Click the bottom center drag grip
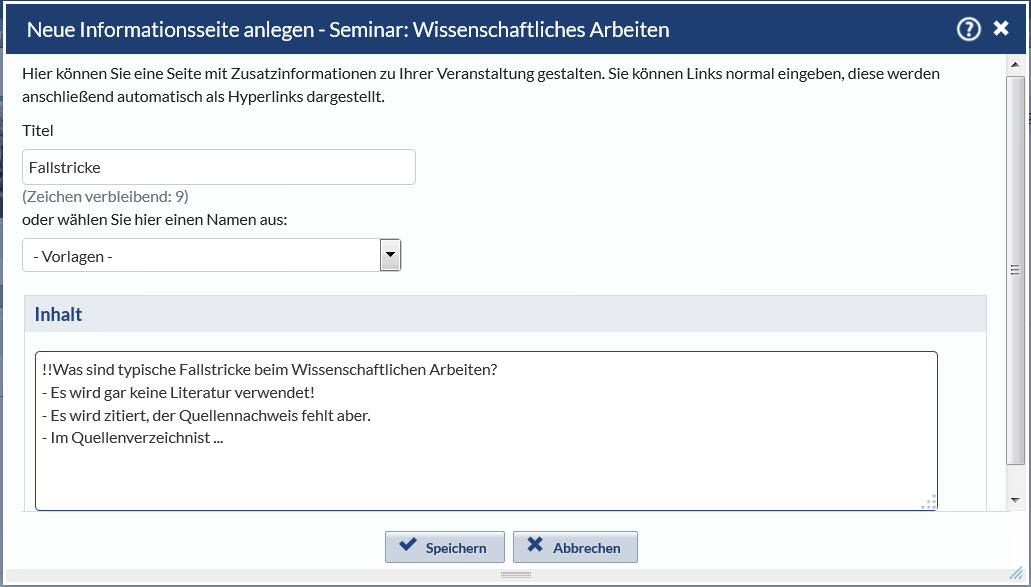Viewport: 1031px width, 587px height. click(516, 575)
